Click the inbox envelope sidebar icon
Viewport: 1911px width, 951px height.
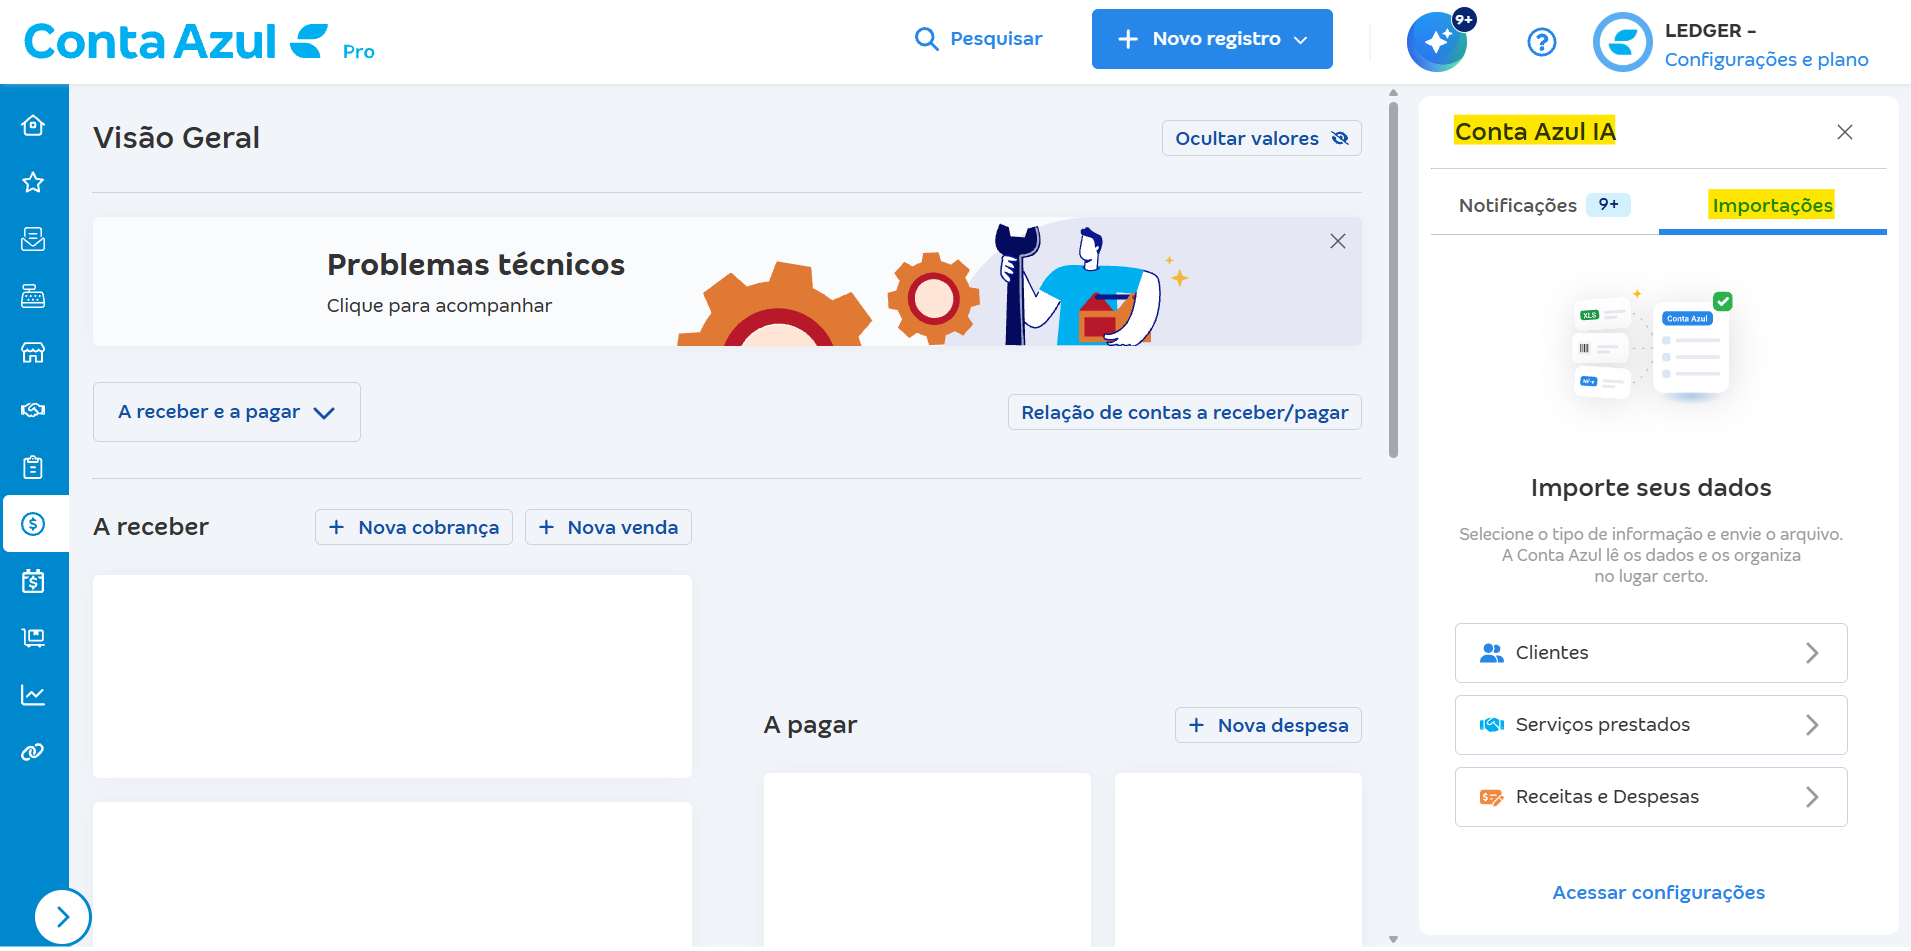(33, 239)
